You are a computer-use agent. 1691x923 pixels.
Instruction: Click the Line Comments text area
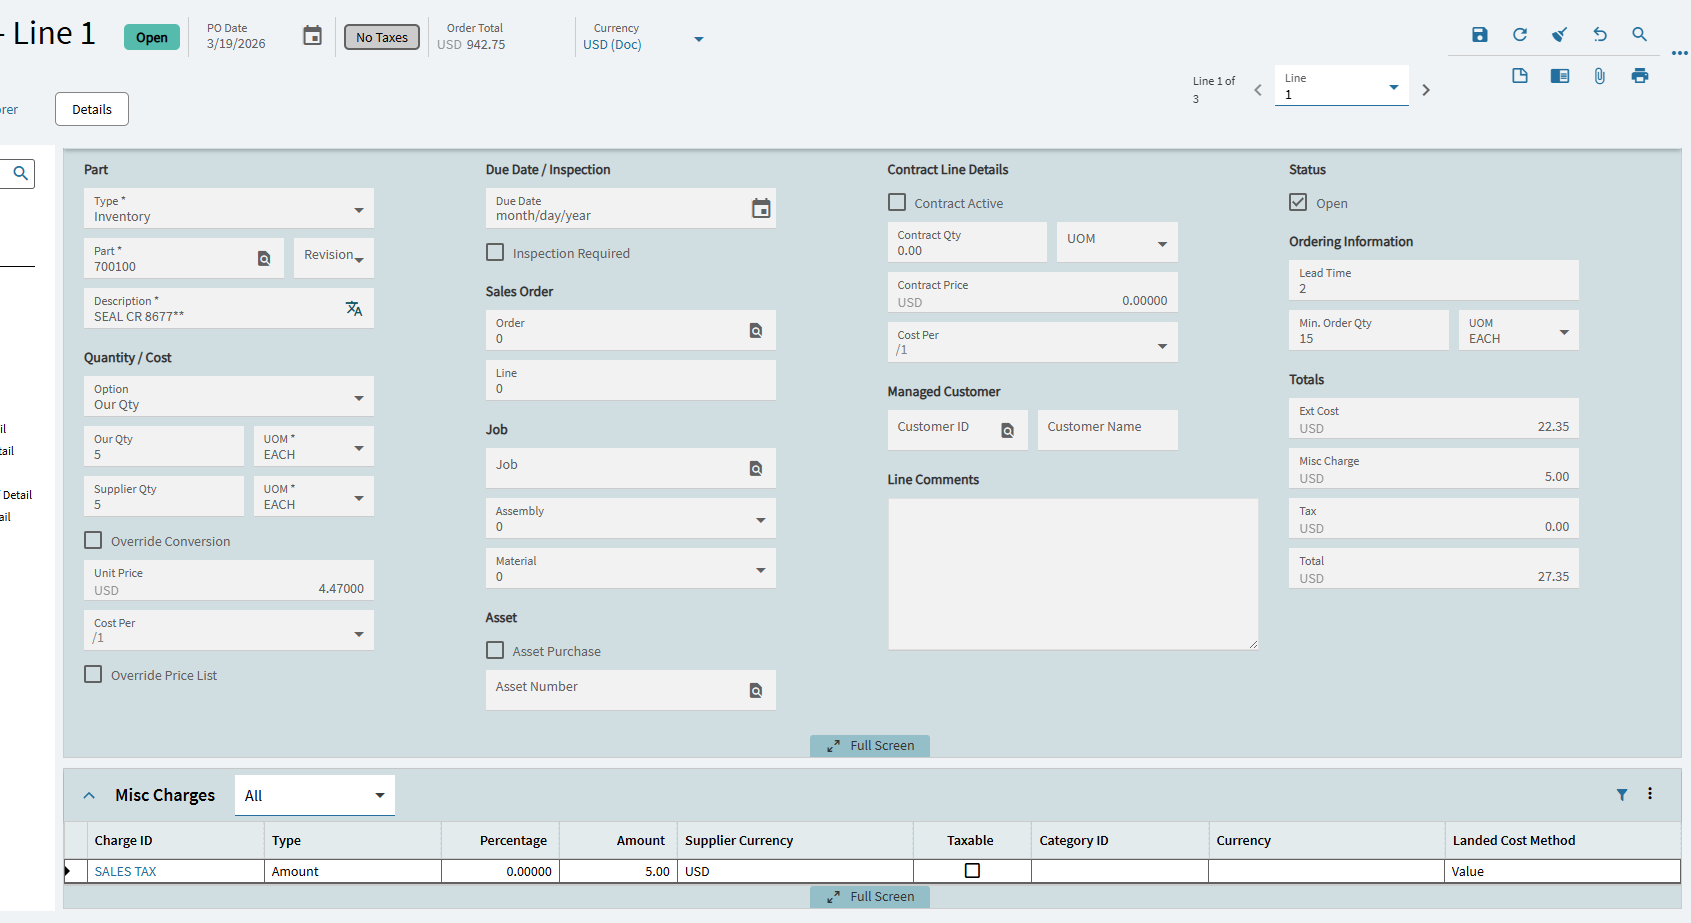tap(1073, 574)
